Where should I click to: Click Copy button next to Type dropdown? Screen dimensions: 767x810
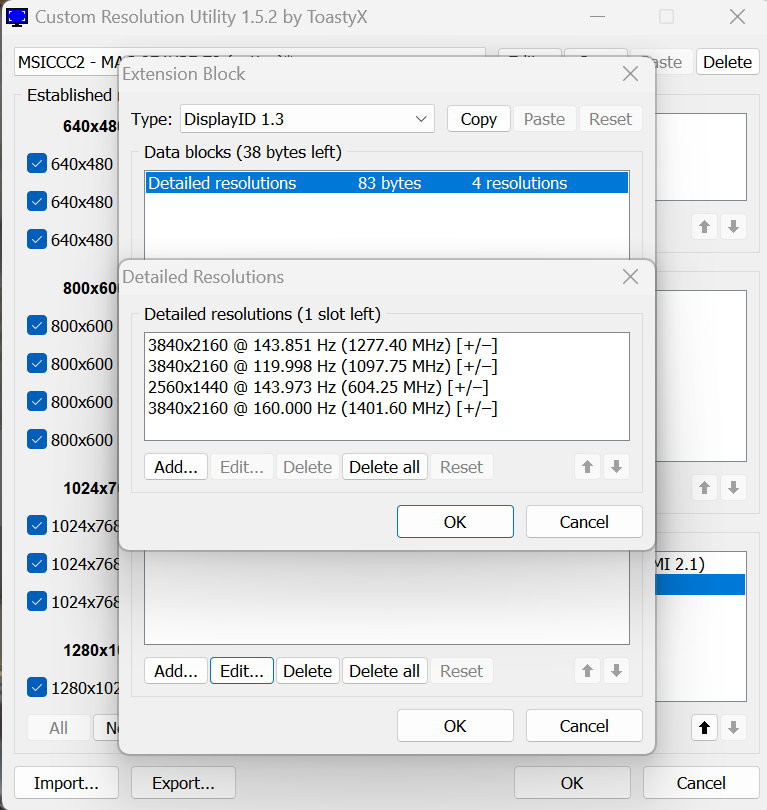(x=478, y=119)
